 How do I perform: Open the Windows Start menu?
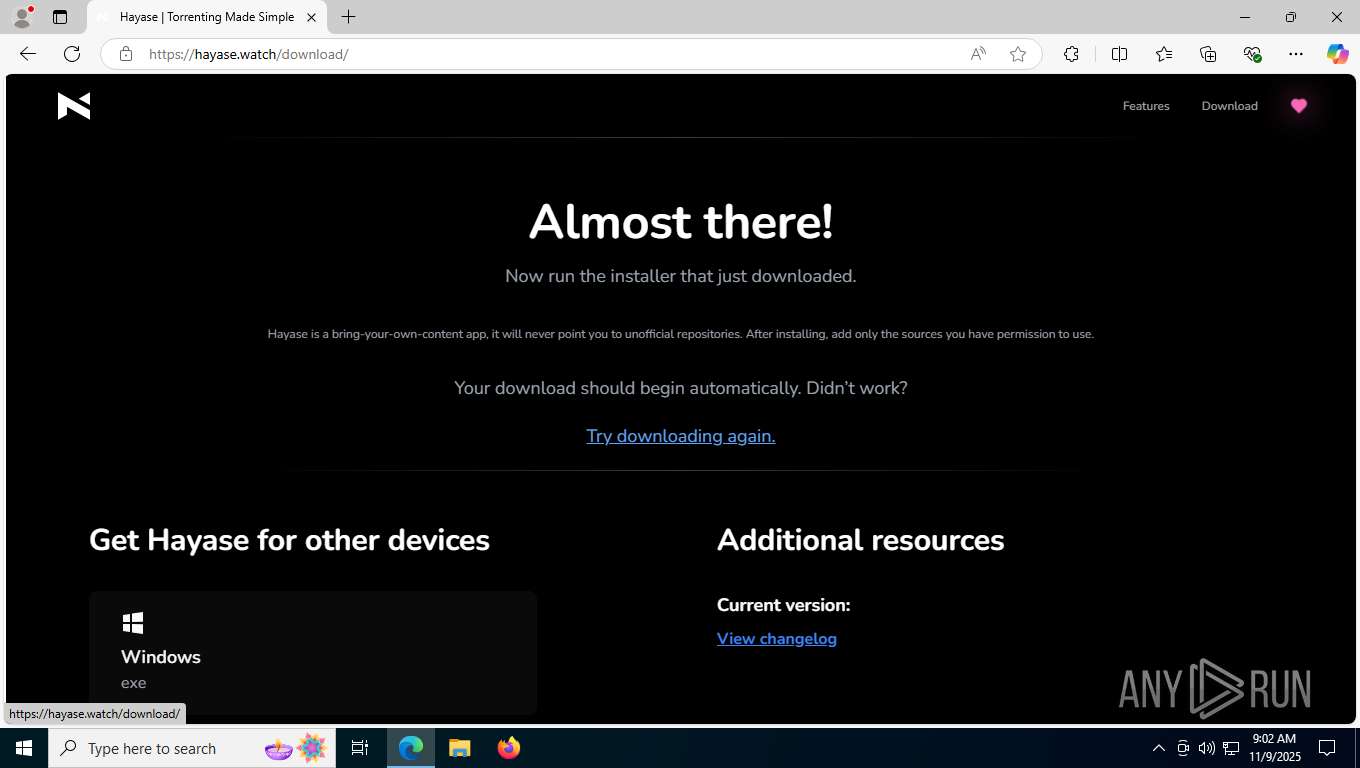(x=24, y=748)
